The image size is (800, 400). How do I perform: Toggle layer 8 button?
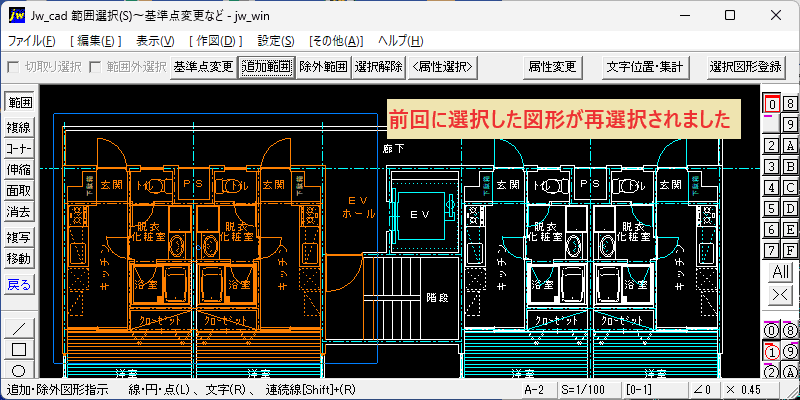[790, 104]
